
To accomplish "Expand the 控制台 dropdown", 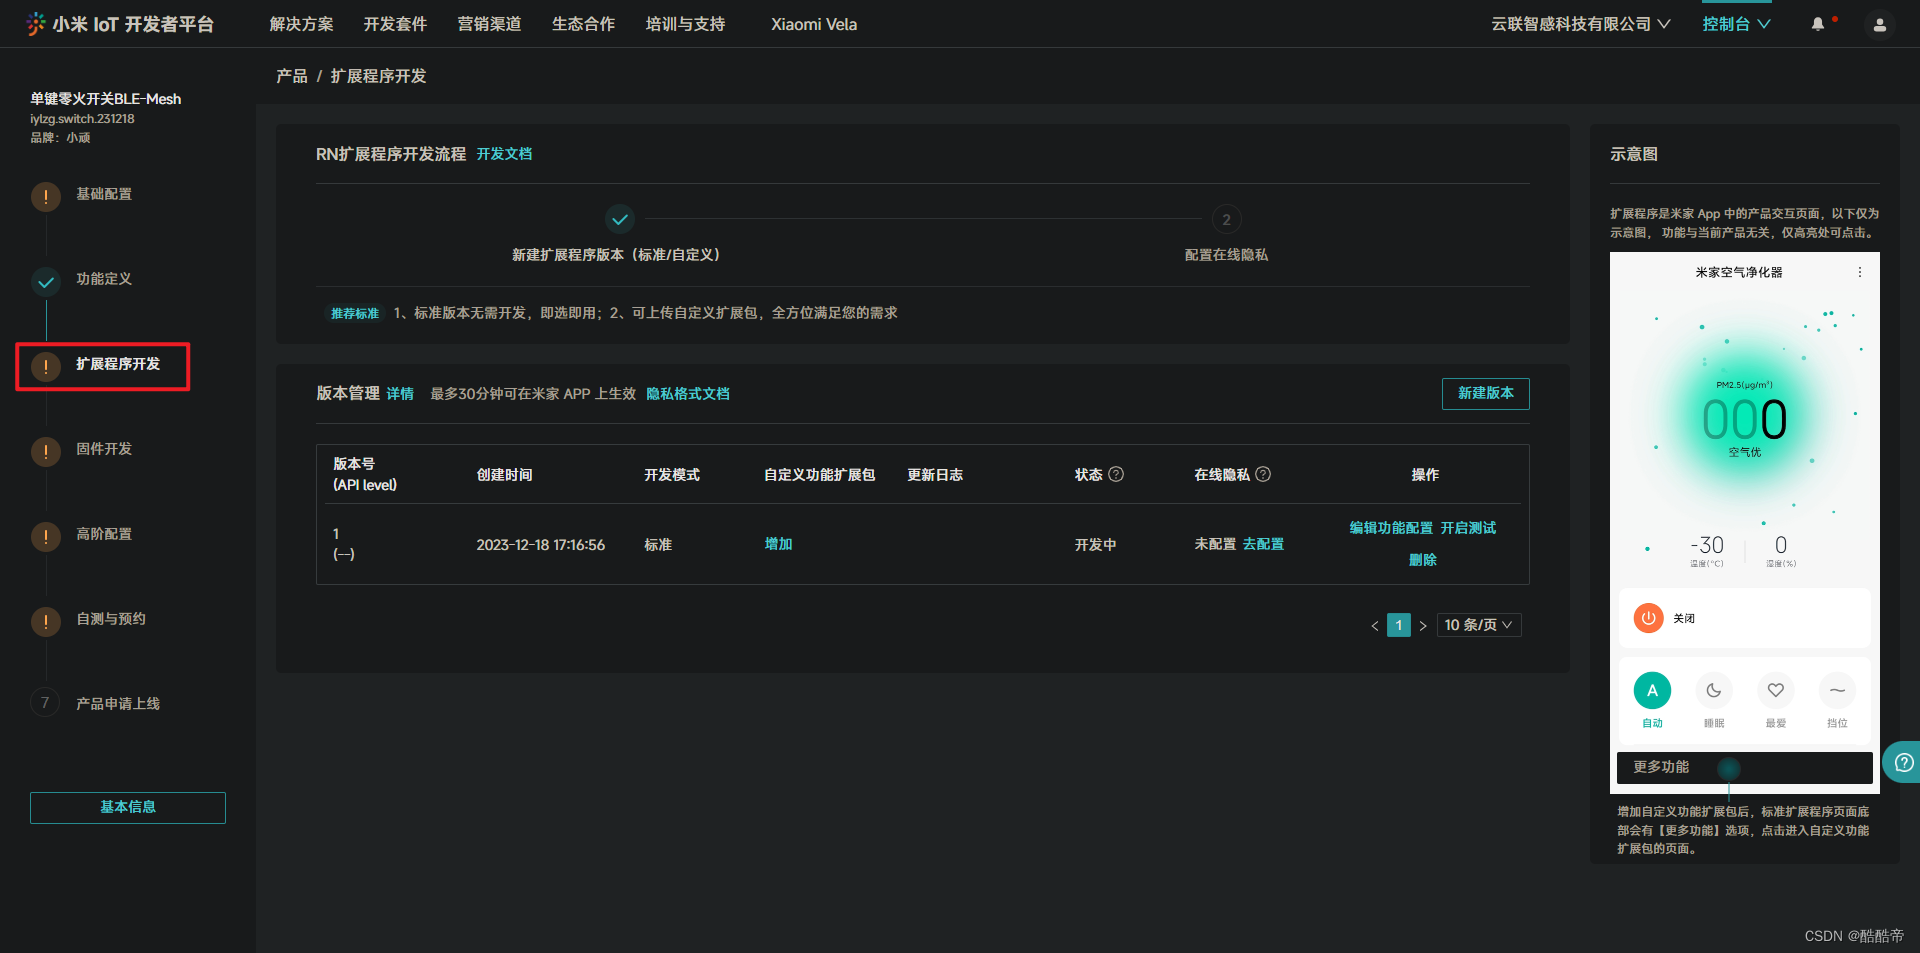I will point(1737,24).
